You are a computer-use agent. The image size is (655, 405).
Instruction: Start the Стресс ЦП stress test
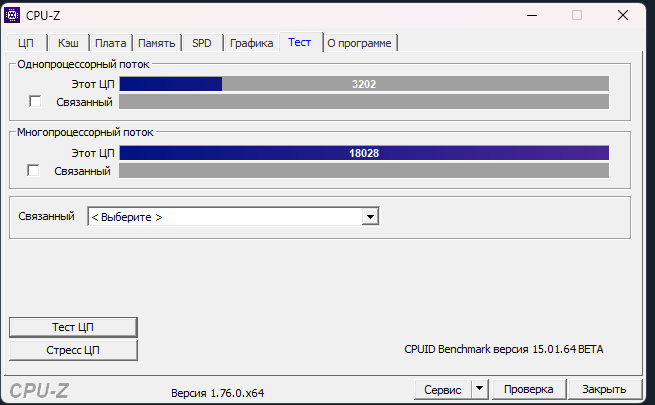(x=73, y=350)
